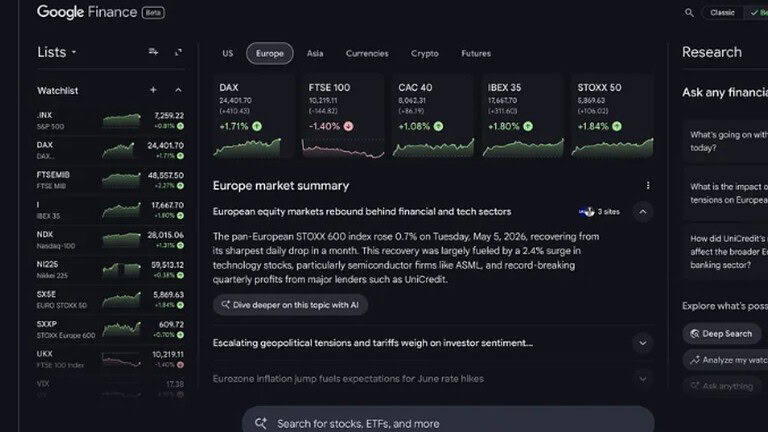Open the IBEX 35 index card
The image size is (768, 432).
coord(523,117)
